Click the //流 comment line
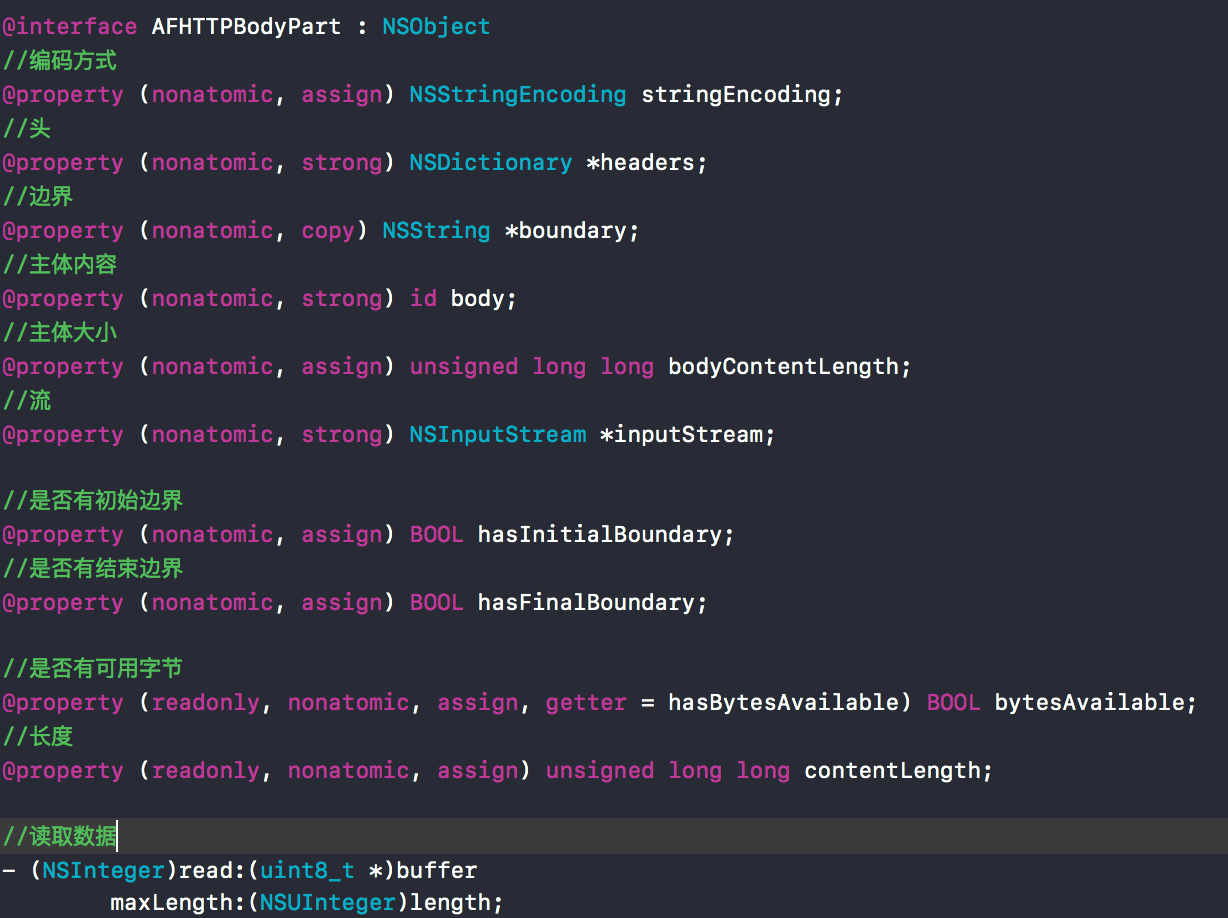Image resolution: width=1228 pixels, height=918 pixels. pyautogui.click(x=26, y=400)
